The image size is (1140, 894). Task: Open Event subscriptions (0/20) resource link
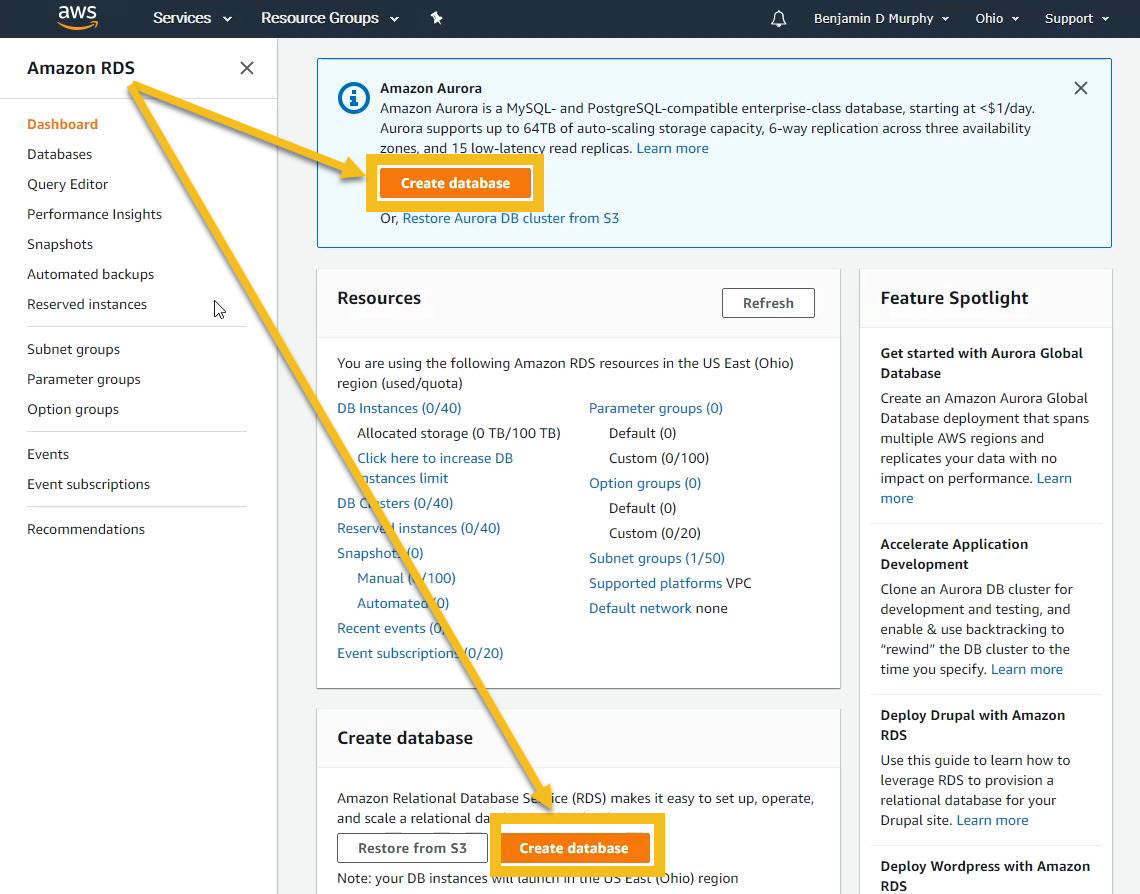click(420, 653)
